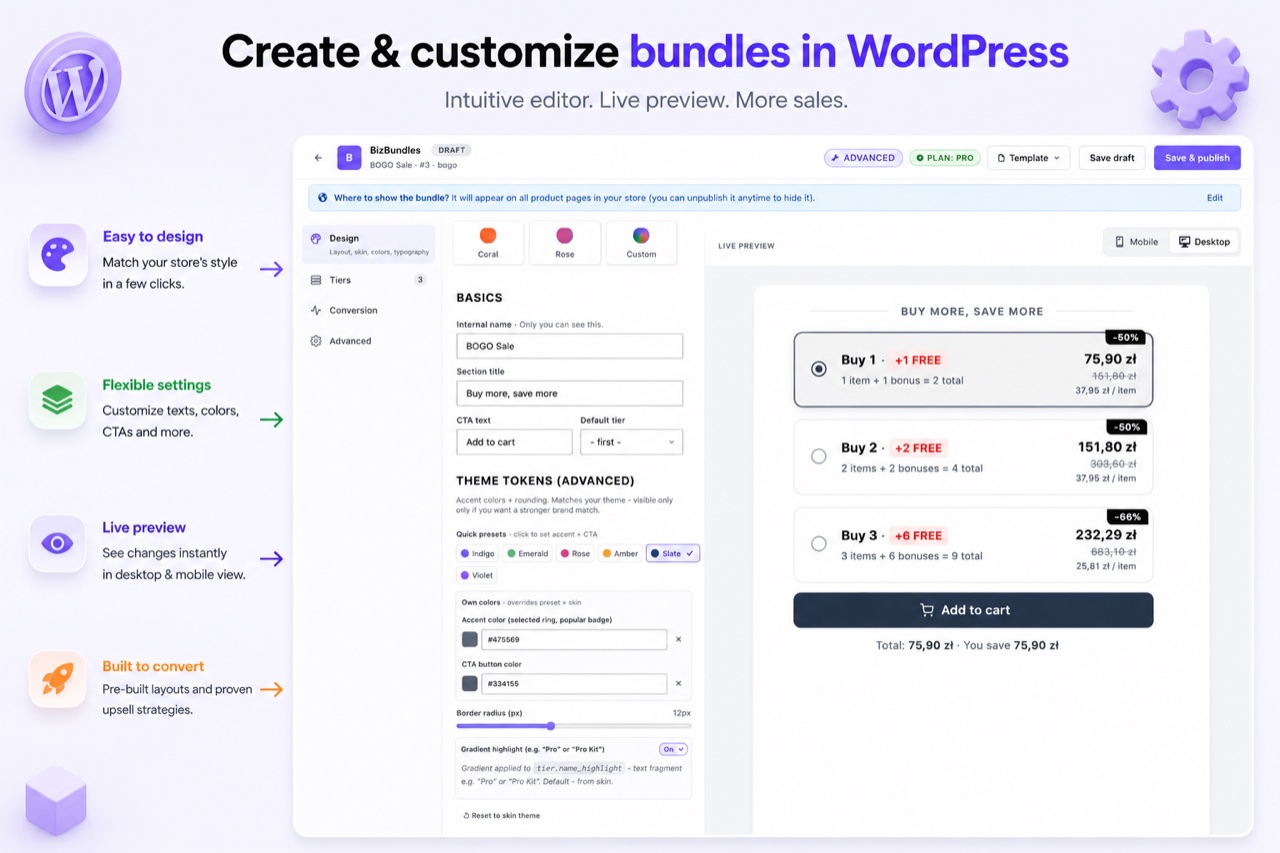Screen dimensions: 1280x853
Task: Click the Advanced gear icon in sidebar
Action: coord(316,341)
